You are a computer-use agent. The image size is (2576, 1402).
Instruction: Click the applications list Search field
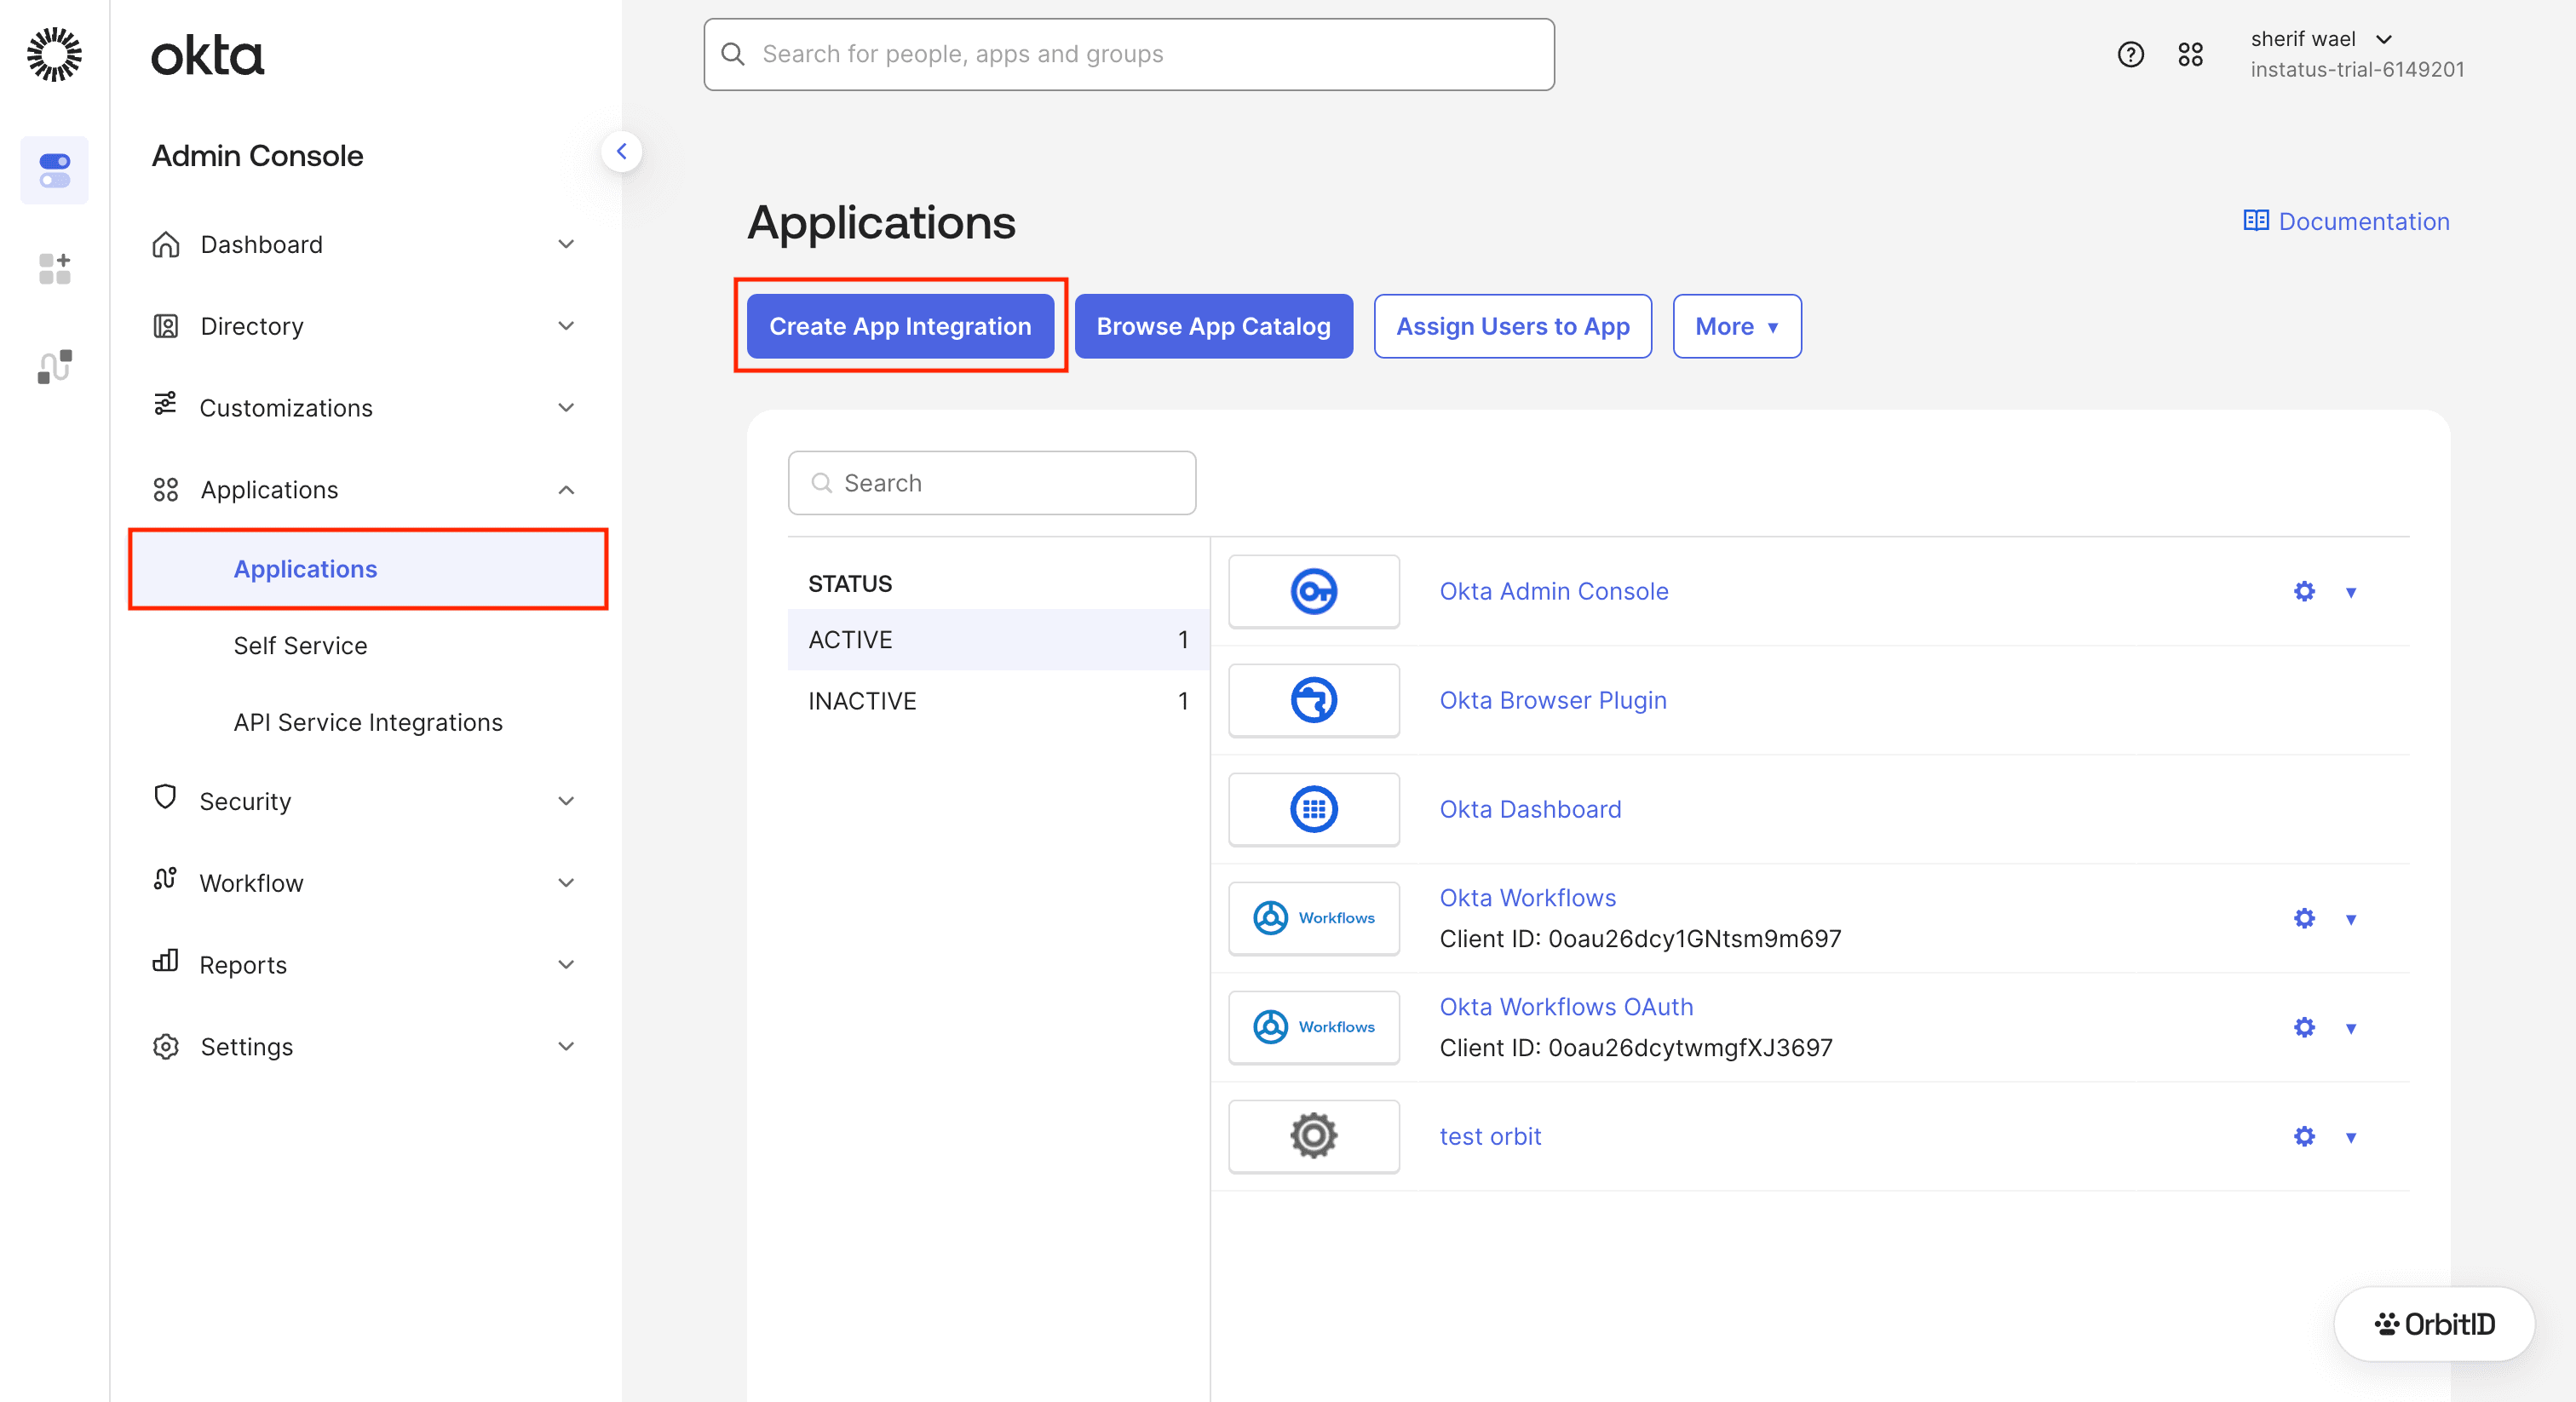click(x=991, y=483)
